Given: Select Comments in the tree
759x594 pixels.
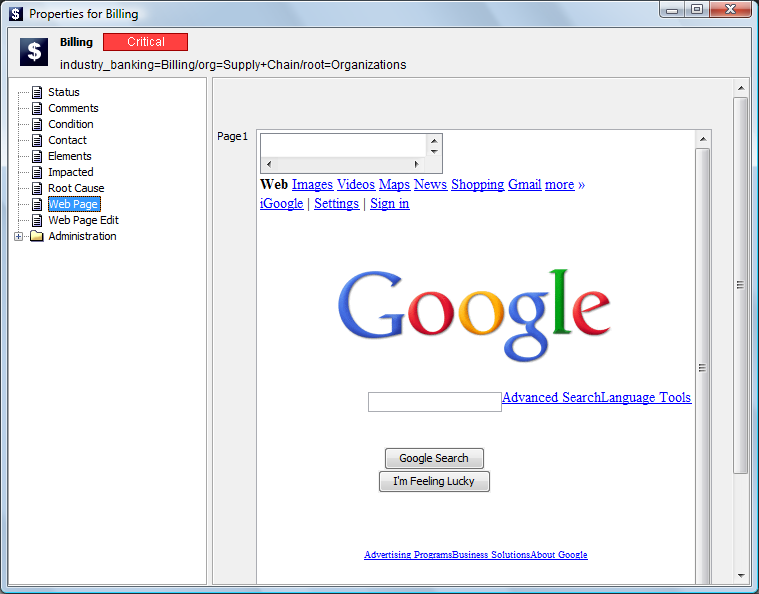Looking at the screenshot, I should point(73,108).
